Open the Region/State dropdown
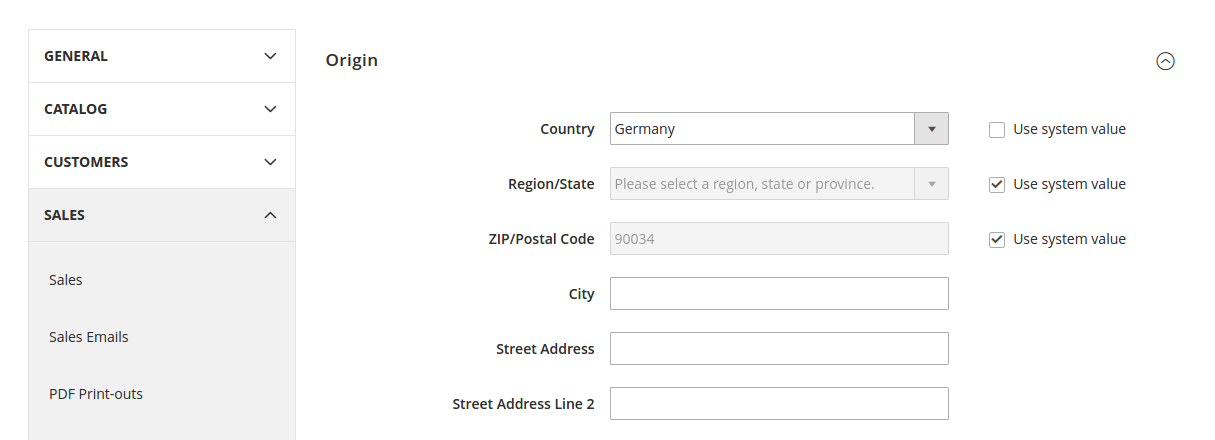Image resolution: width=1215 pixels, height=440 pixels. pyautogui.click(x=779, y=184)
